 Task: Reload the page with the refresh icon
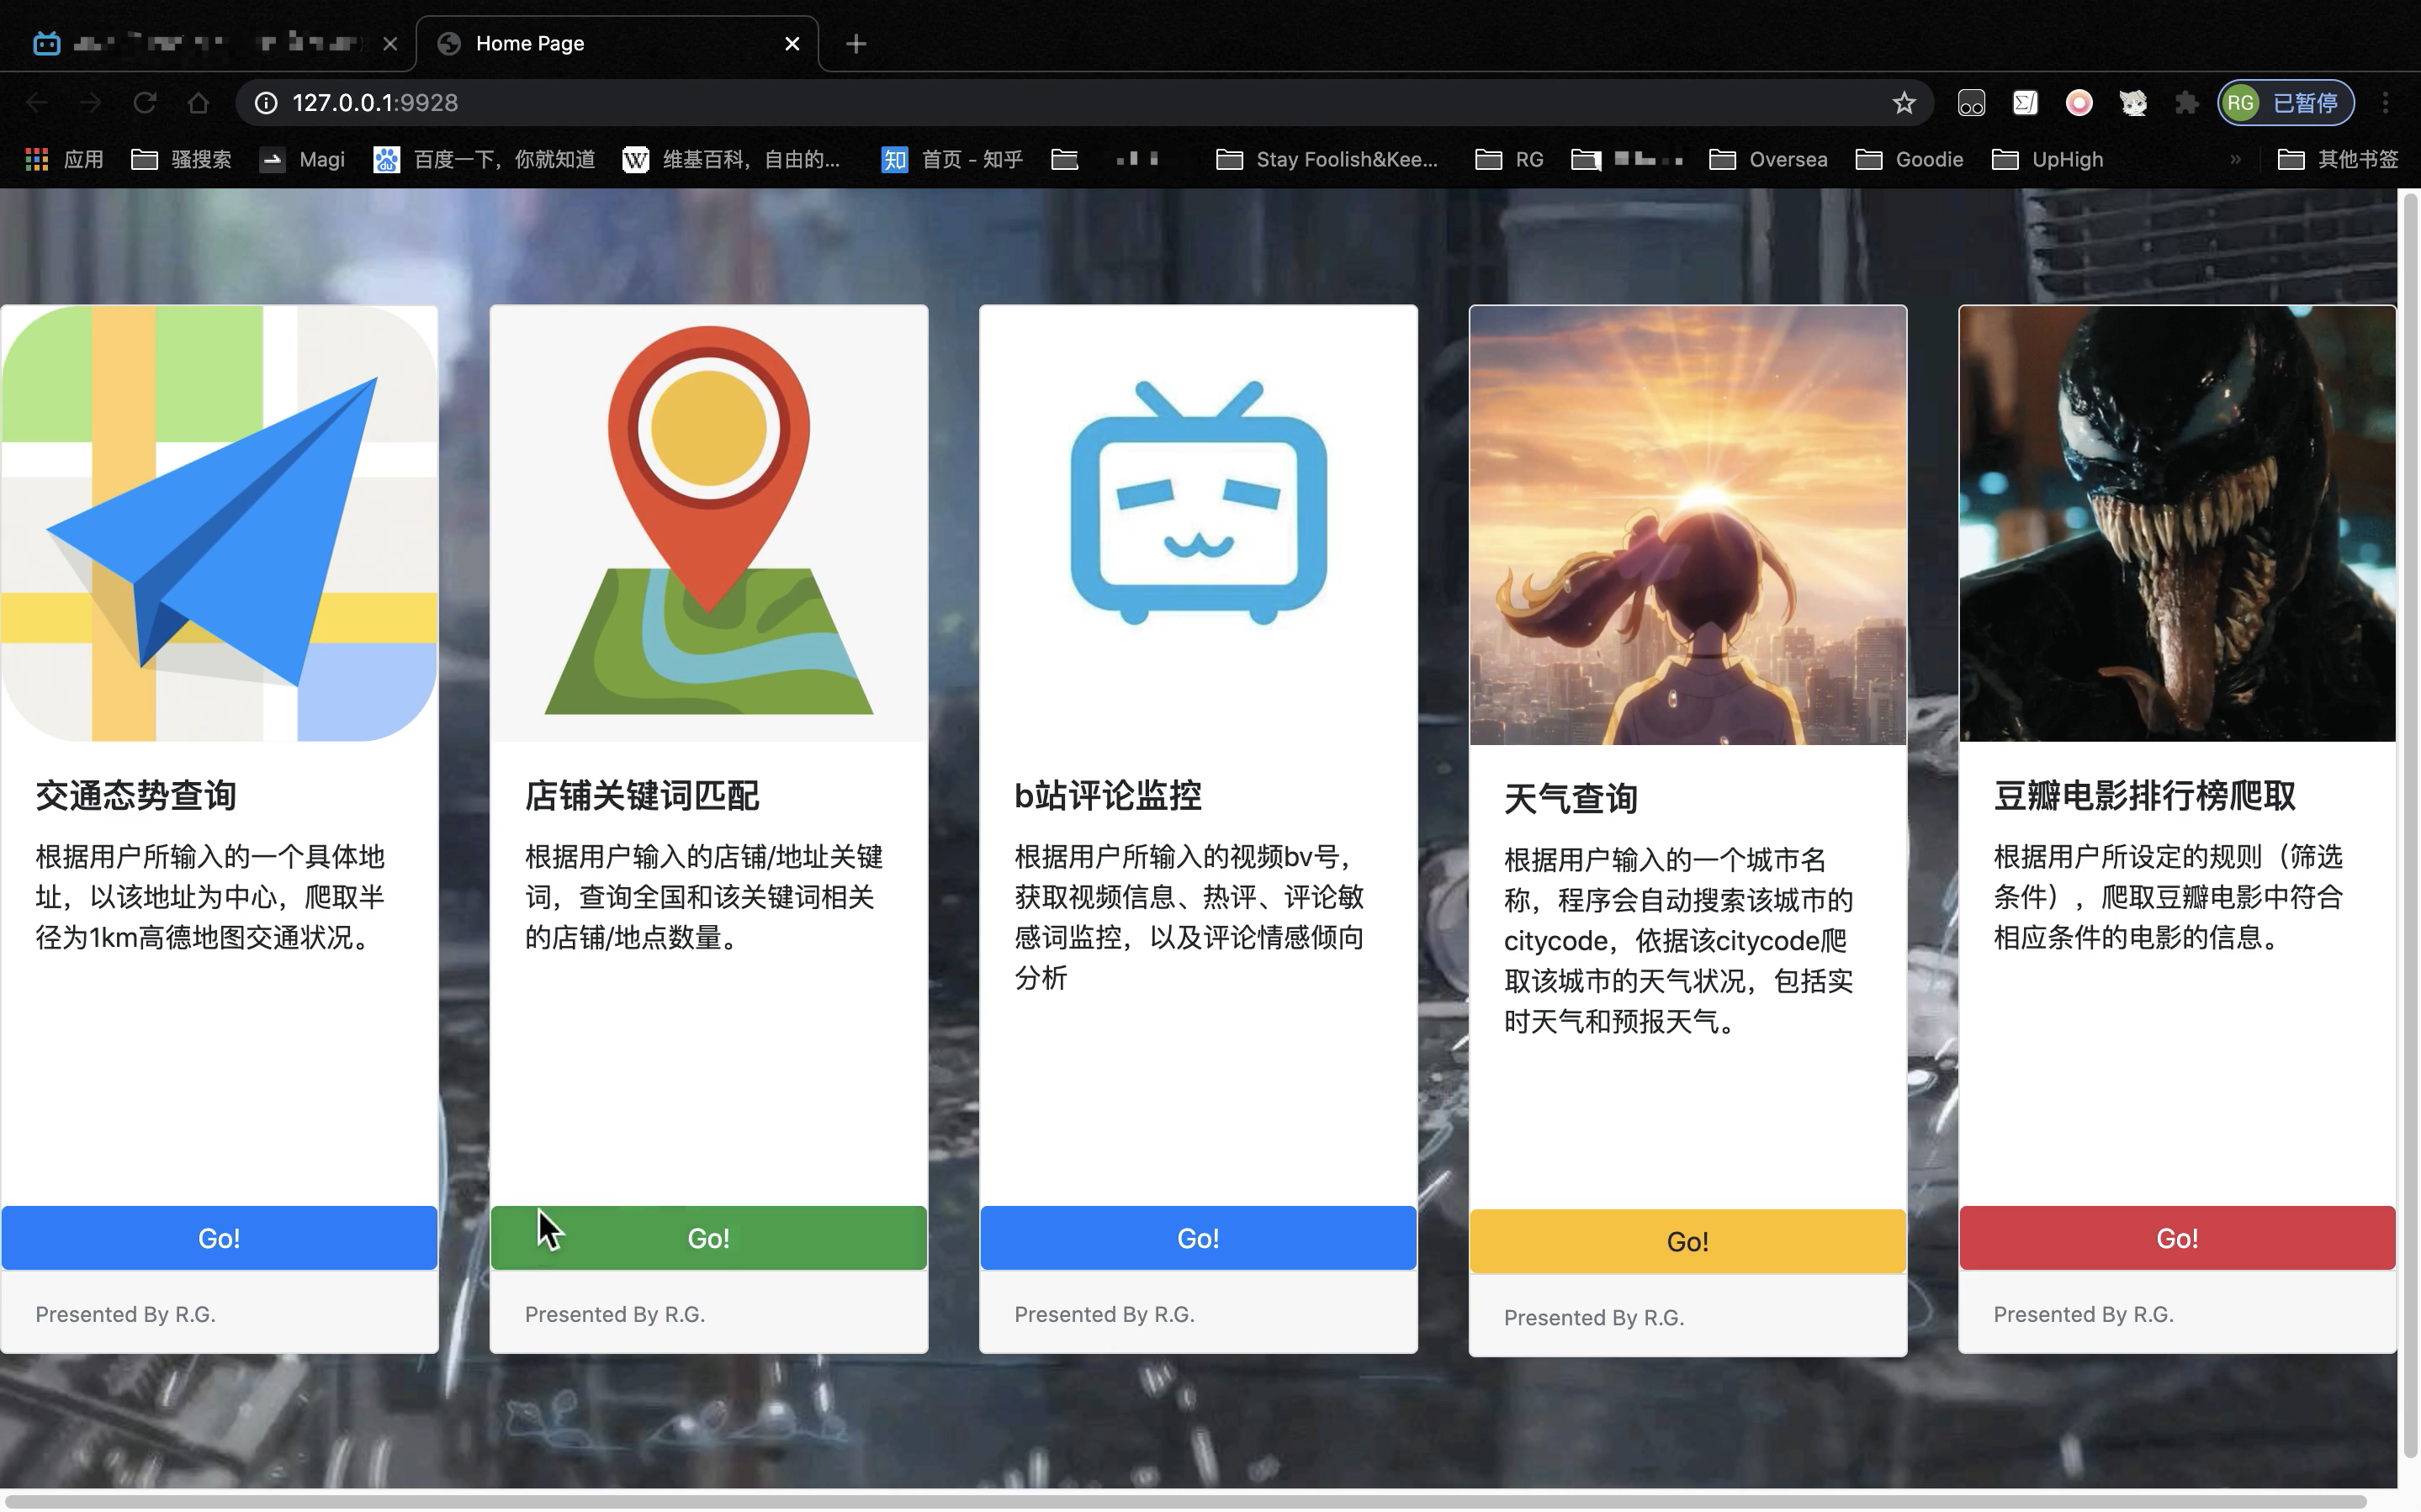click(145, 103)
